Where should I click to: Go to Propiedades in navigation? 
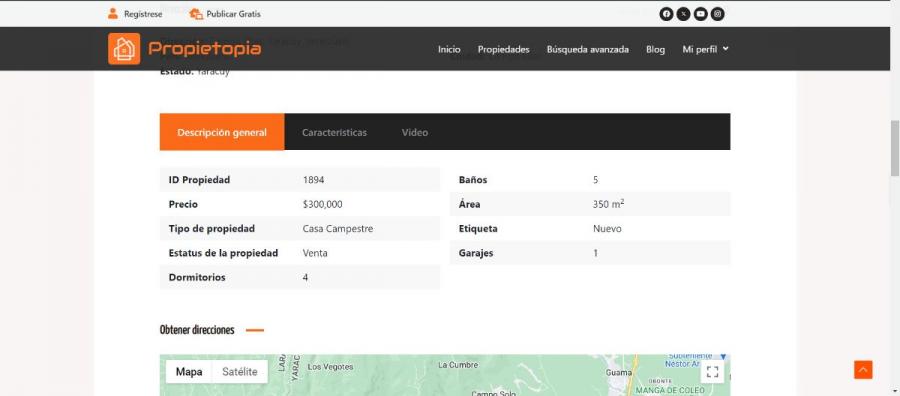(x=503, y=49)
